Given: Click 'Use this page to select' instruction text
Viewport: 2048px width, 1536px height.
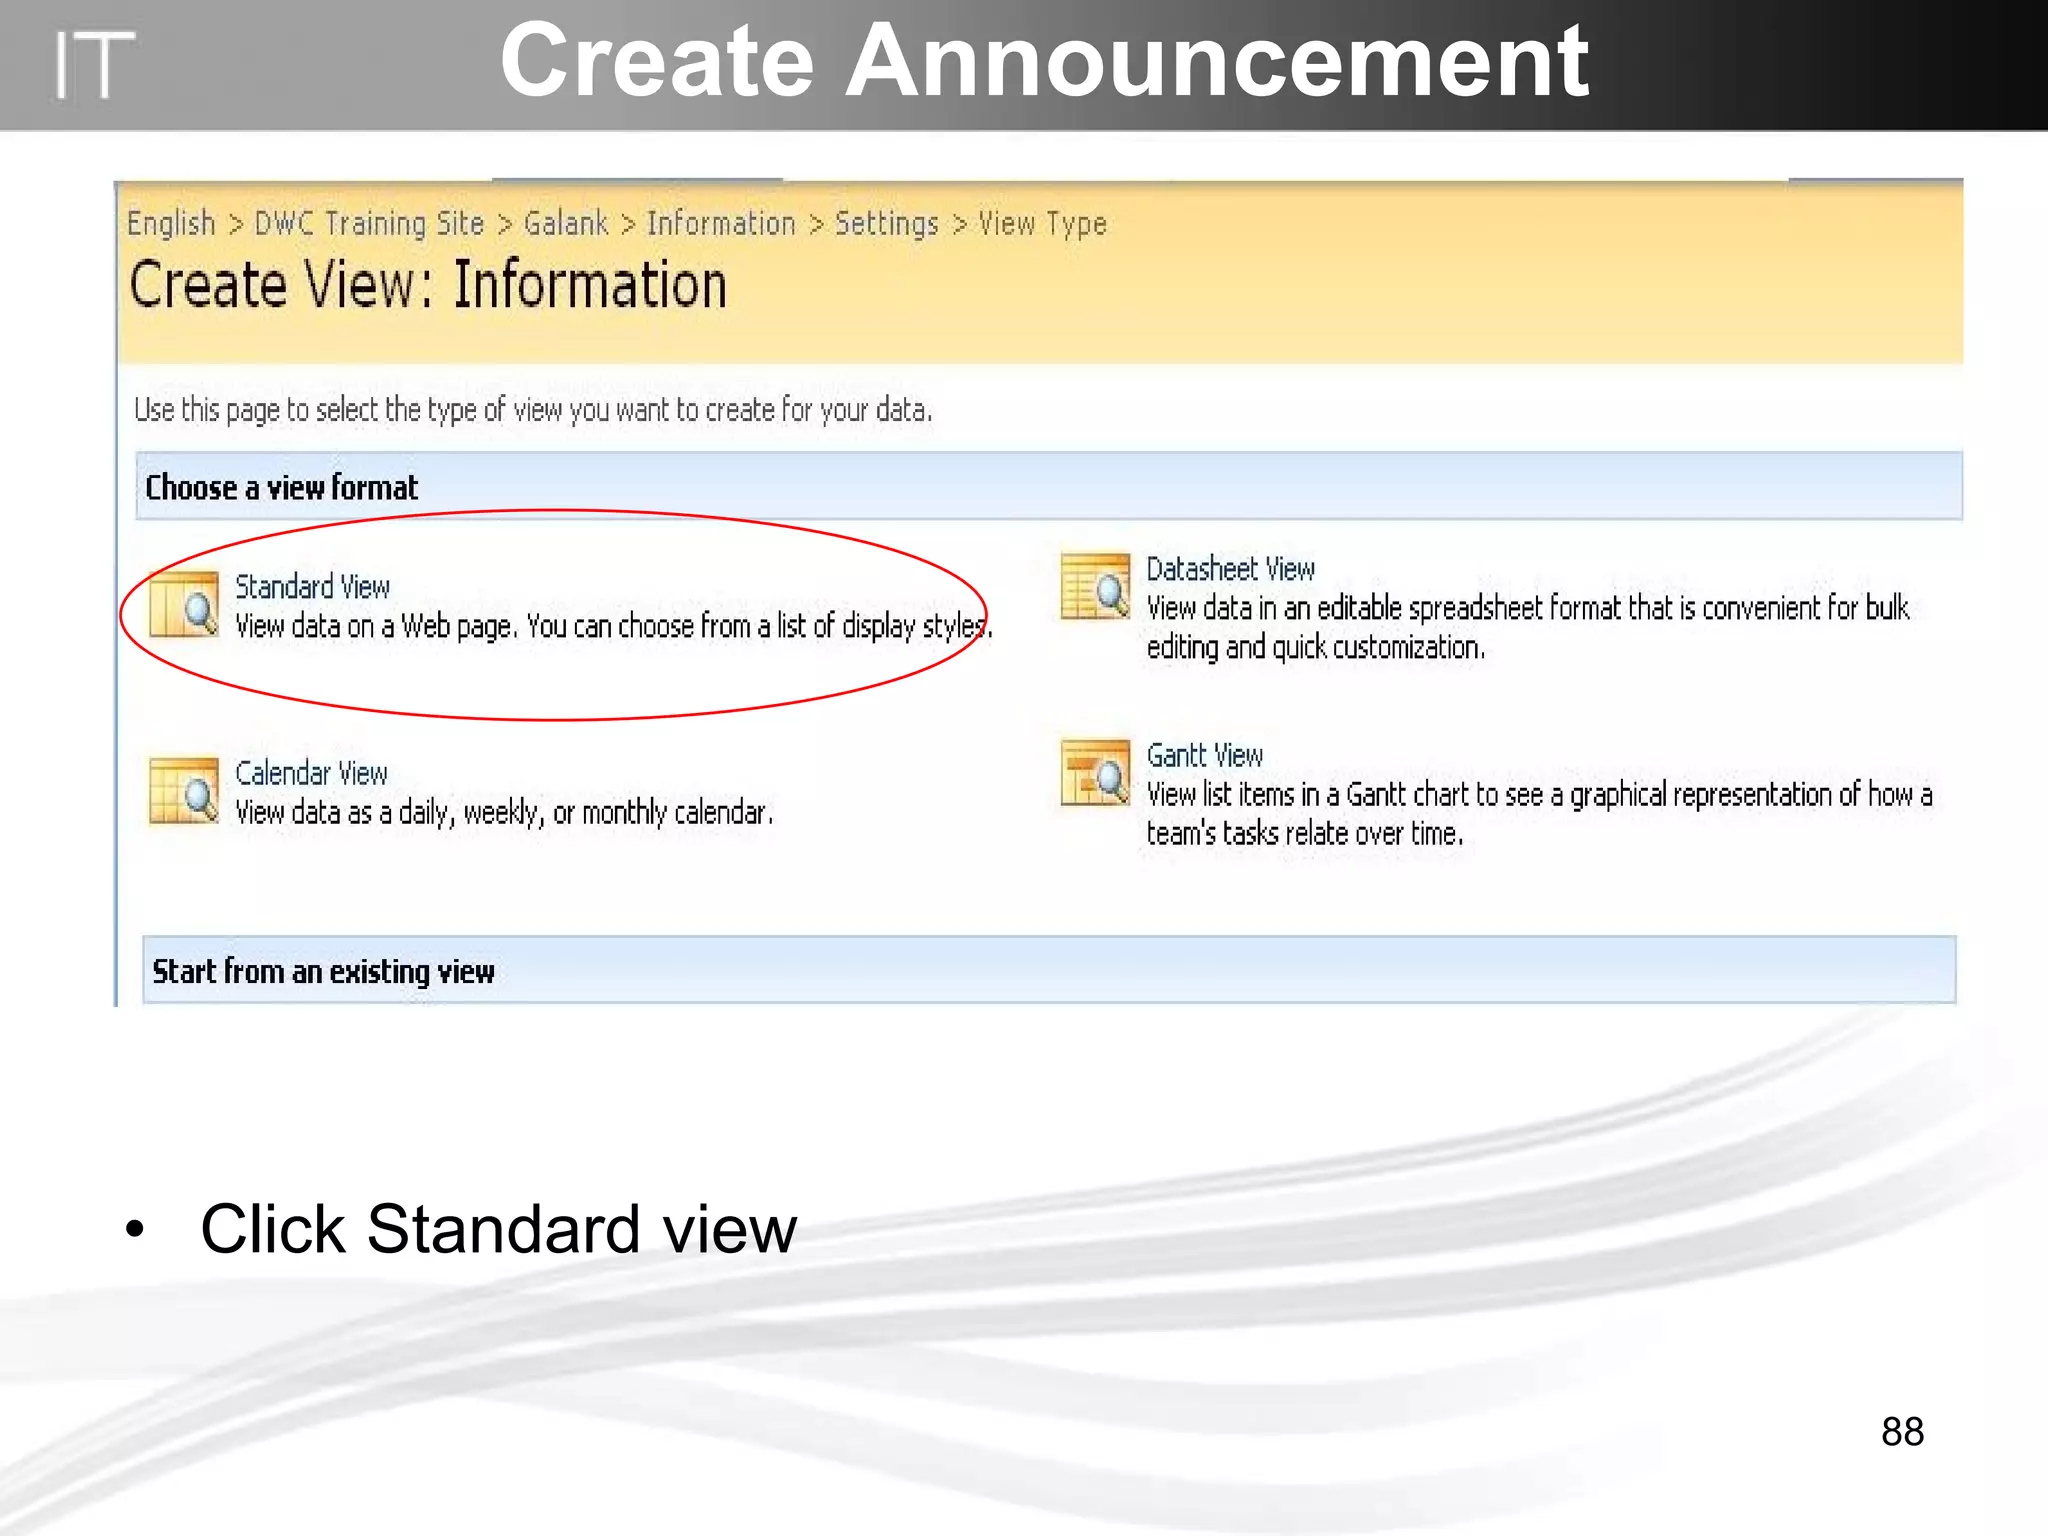Looking at the screenshot, I should point(533,410).
